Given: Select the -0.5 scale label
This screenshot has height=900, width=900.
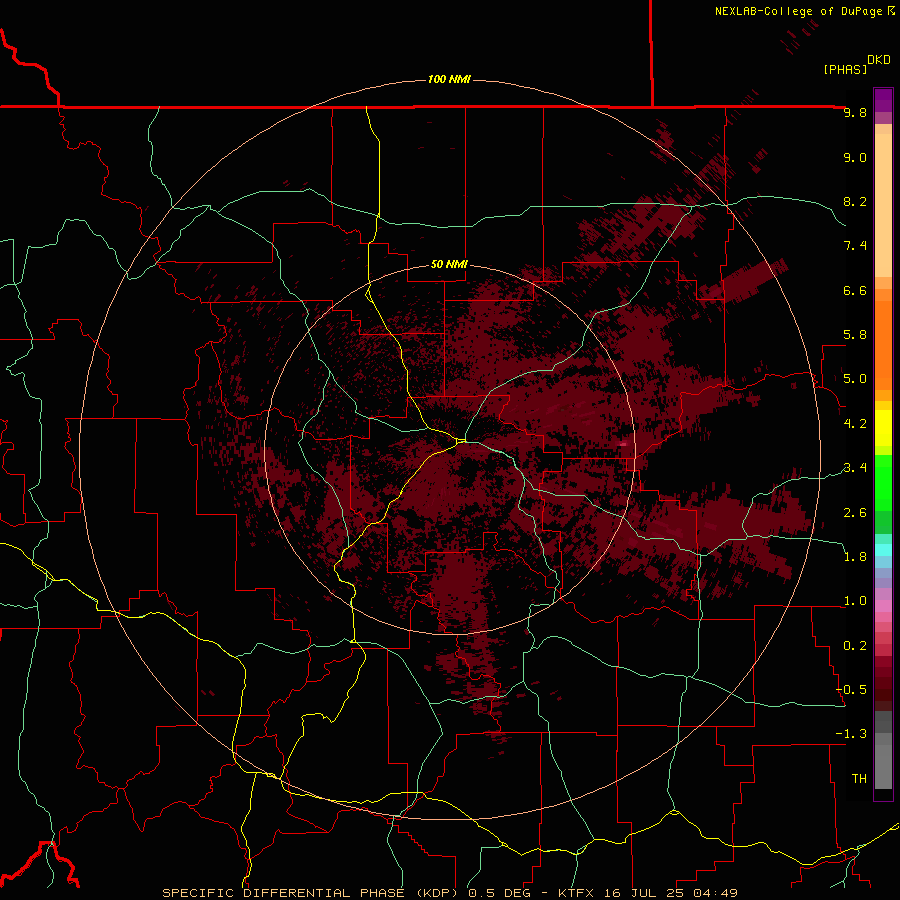Looking at the screenshot, I should (851, 690).
